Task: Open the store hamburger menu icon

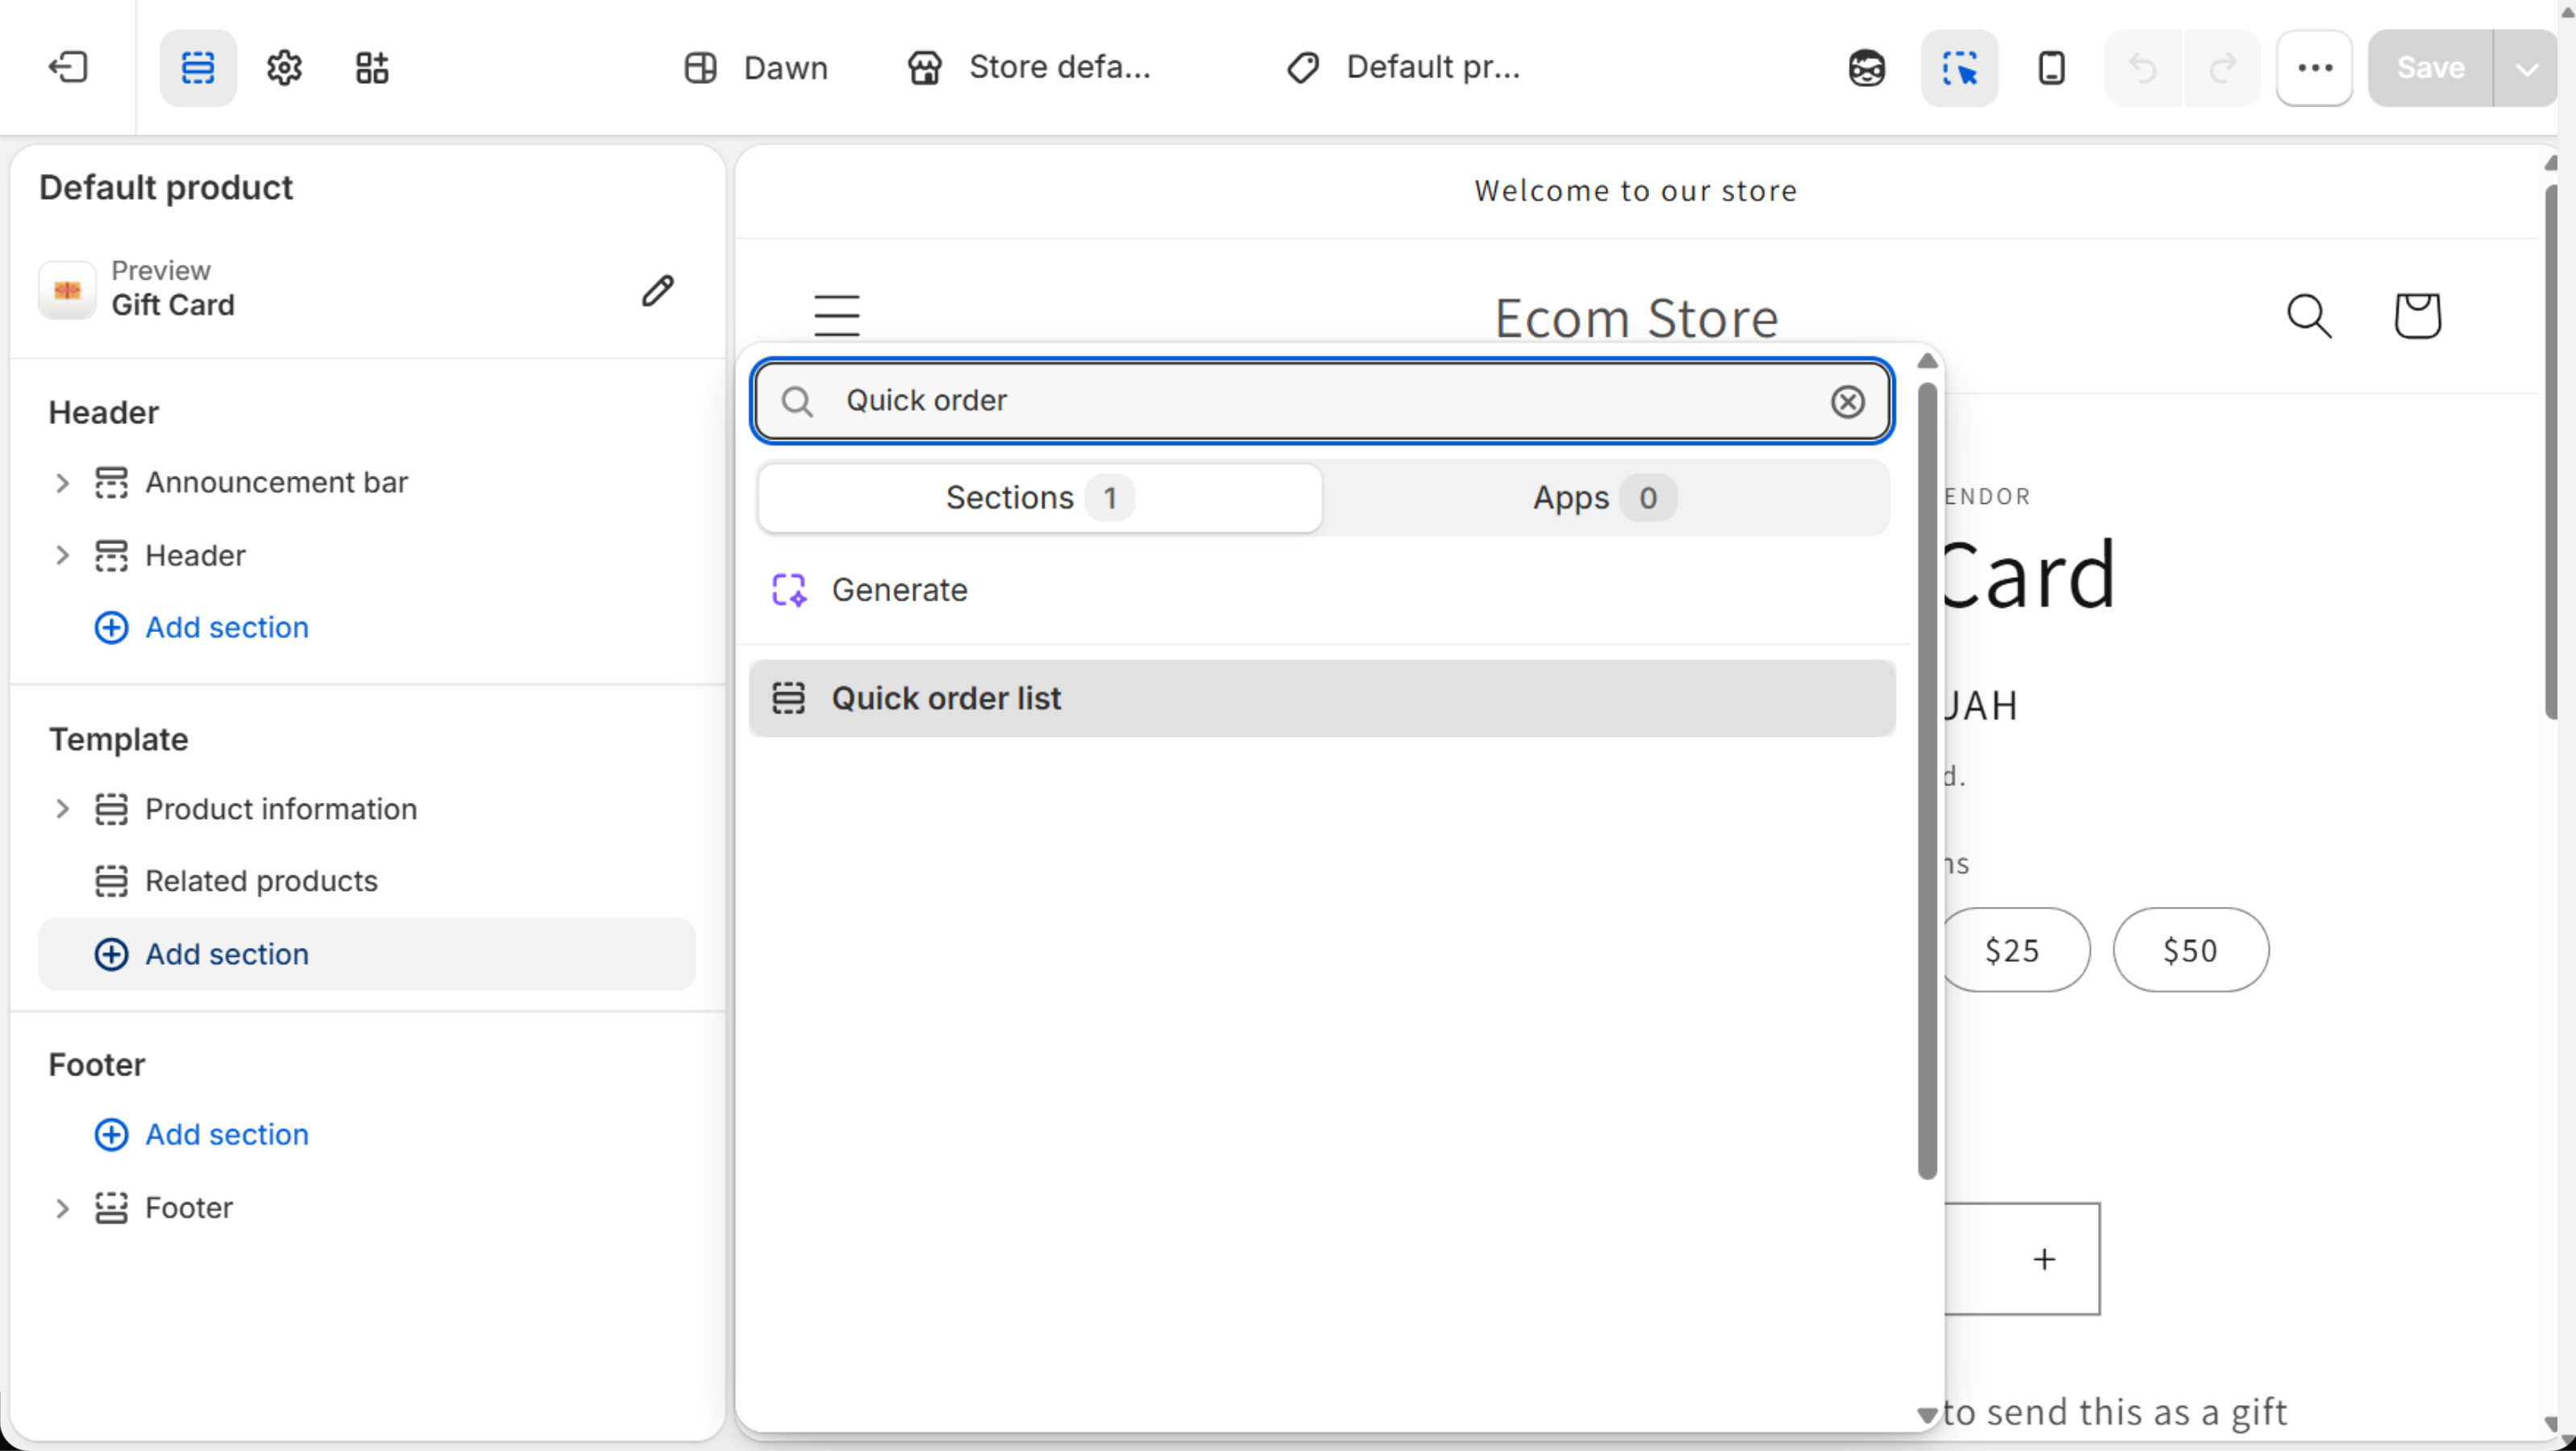Action: [x=836, y=316]
